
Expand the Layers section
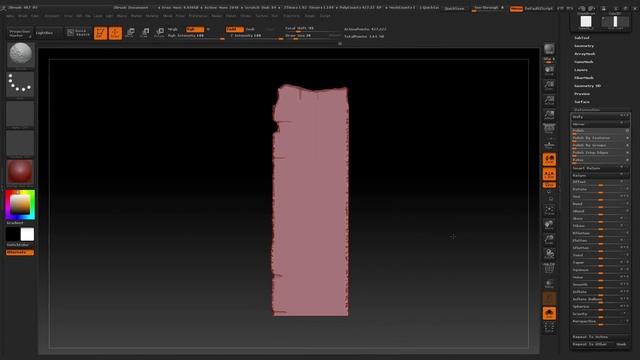[x=581, y=70]
